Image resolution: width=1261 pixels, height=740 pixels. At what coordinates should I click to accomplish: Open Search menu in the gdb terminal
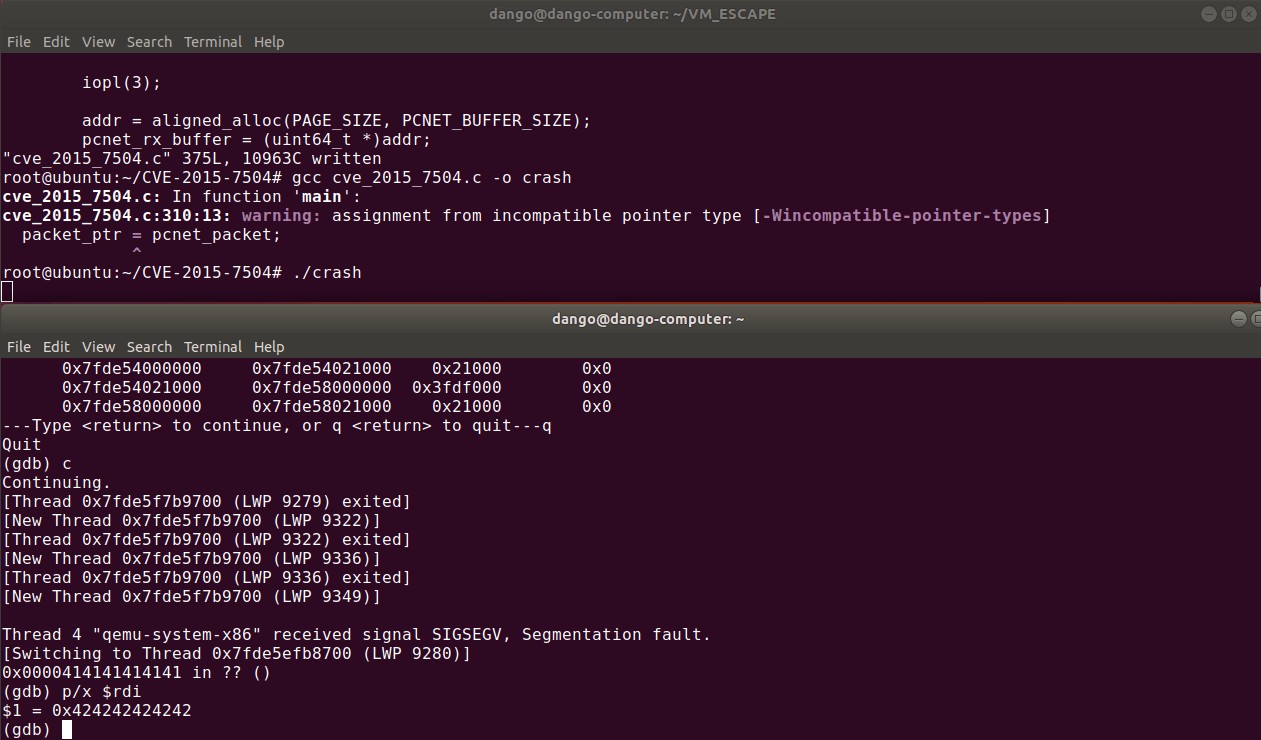pos(149,347)
